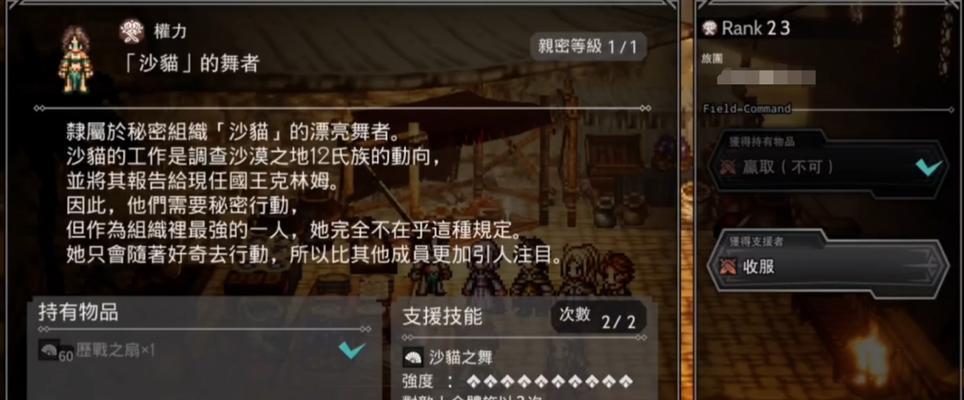Open the 持有物品 section header
Image resolution: width=964 pixels, height=400 pixels.
(x=78, y=312)
